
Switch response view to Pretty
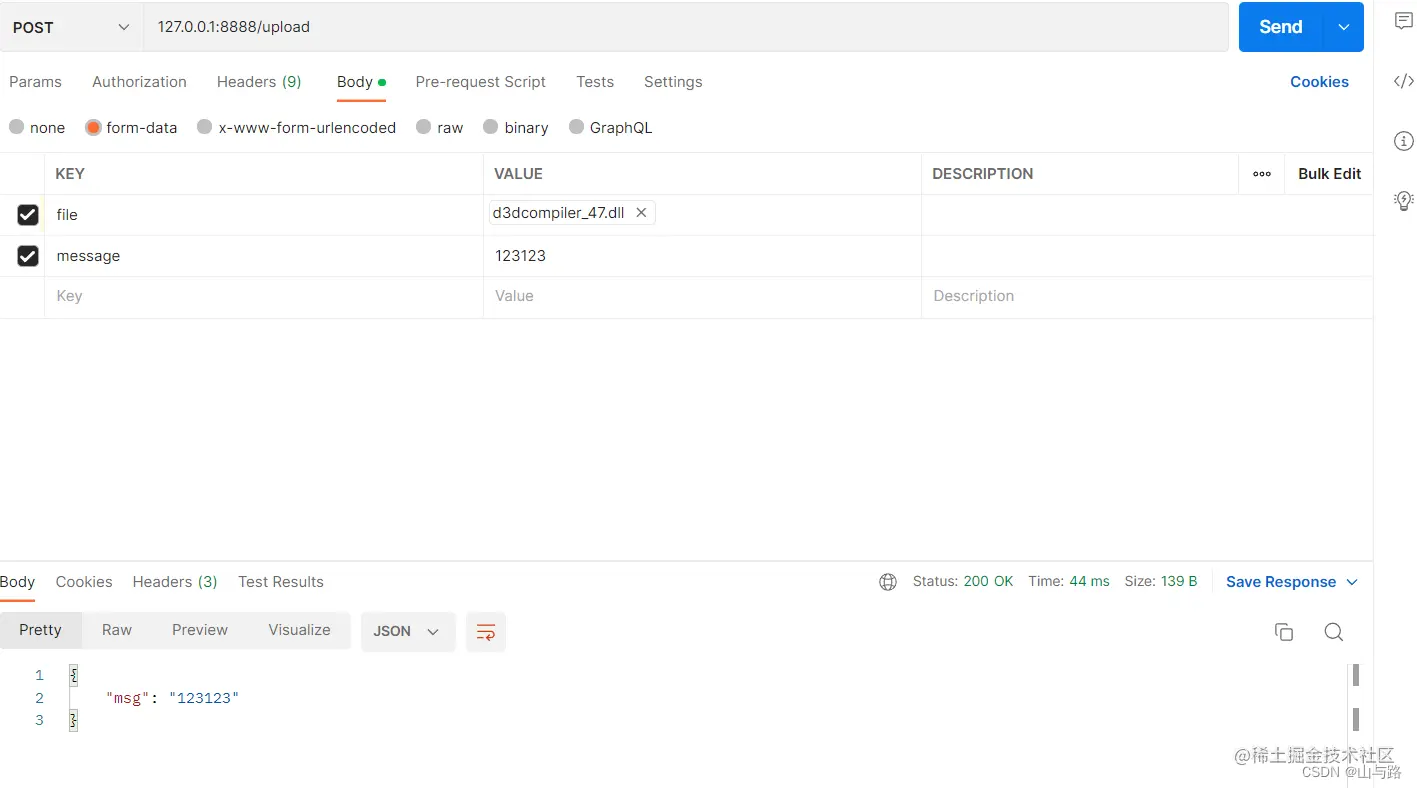pos(40,630)
